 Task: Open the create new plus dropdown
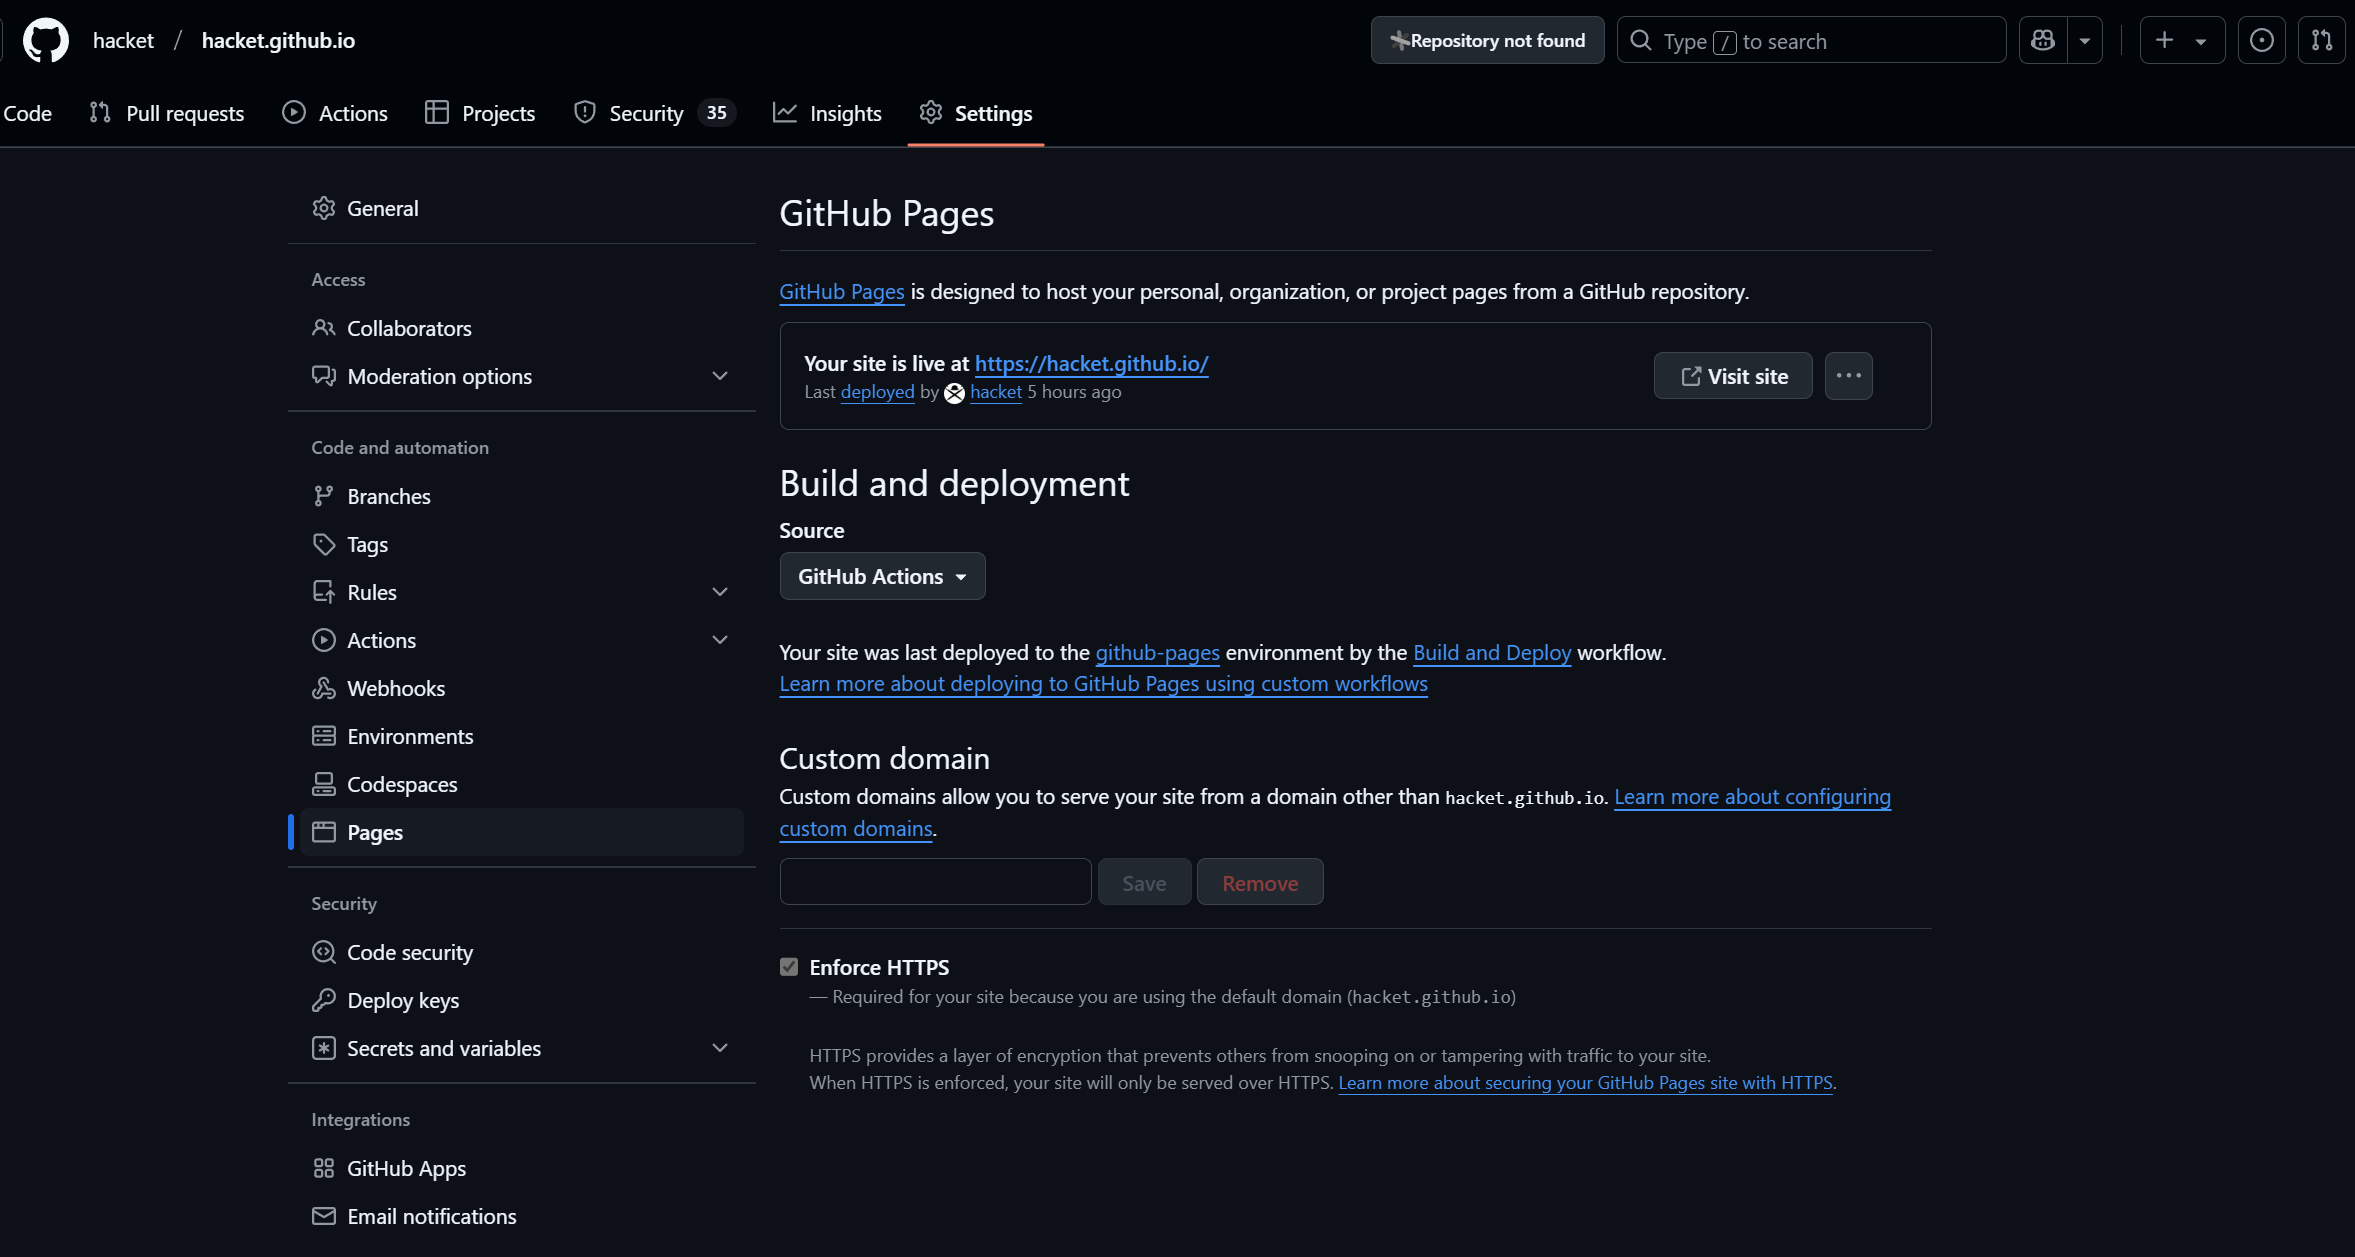(x=2181, y=40)
